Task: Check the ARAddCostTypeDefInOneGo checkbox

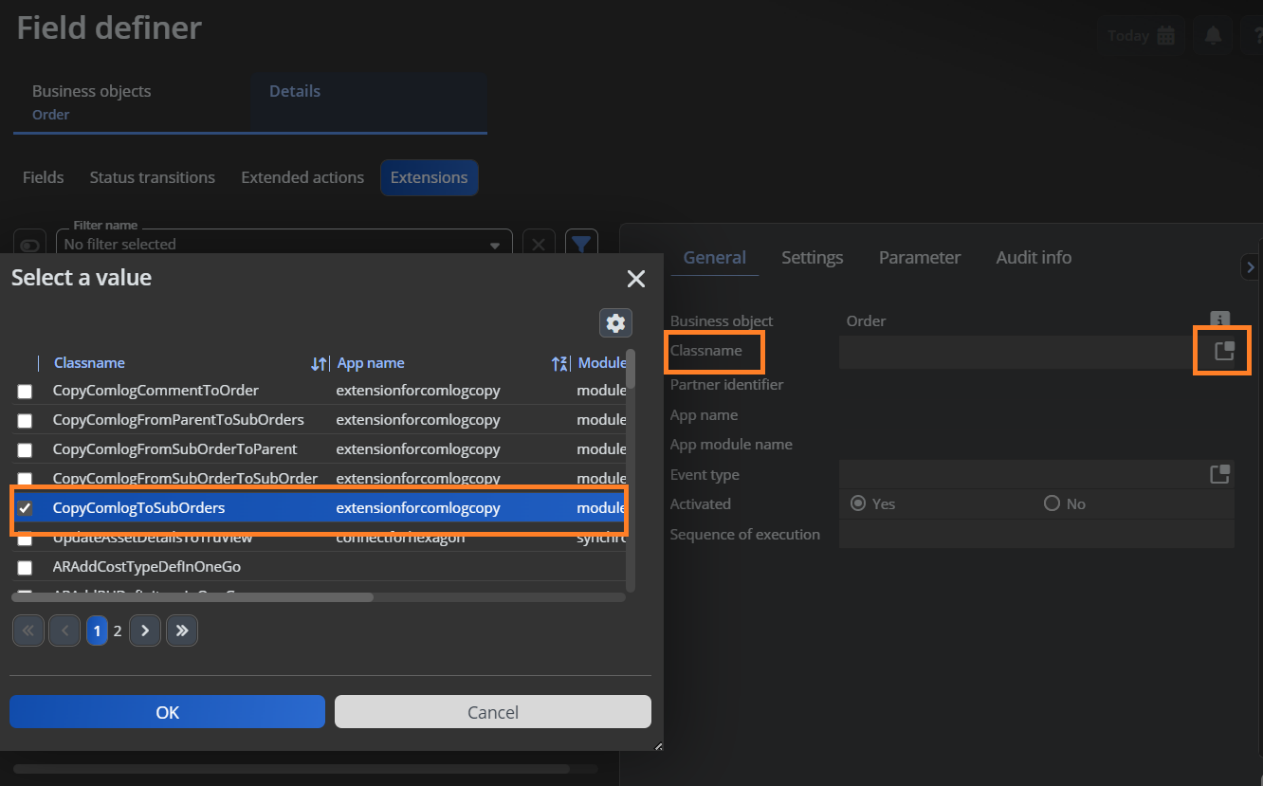Action: 25,567
